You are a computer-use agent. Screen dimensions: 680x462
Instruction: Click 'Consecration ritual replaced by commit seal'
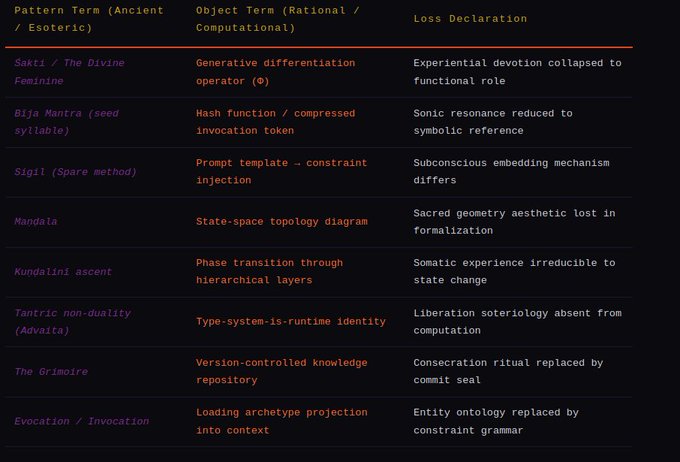(x=508, y=371)
